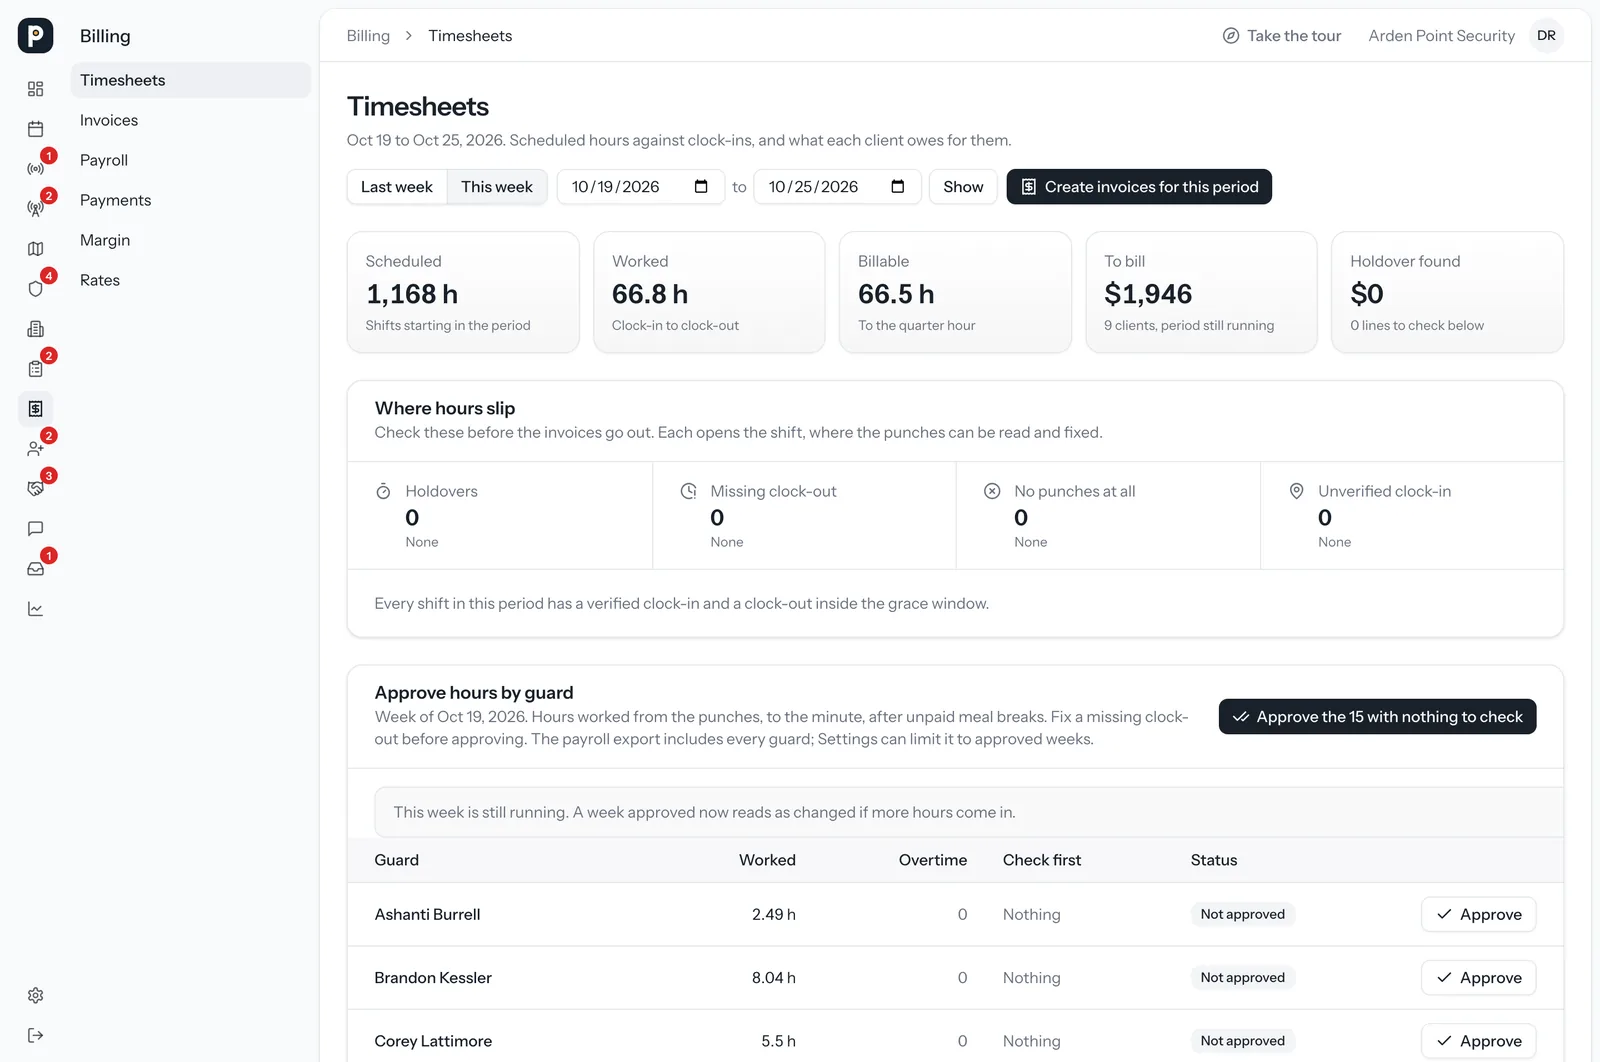Viewport: 1600px width, 1062px height.
Task: Open the building icon in the sidebar
Action: [x=36, y=329]
